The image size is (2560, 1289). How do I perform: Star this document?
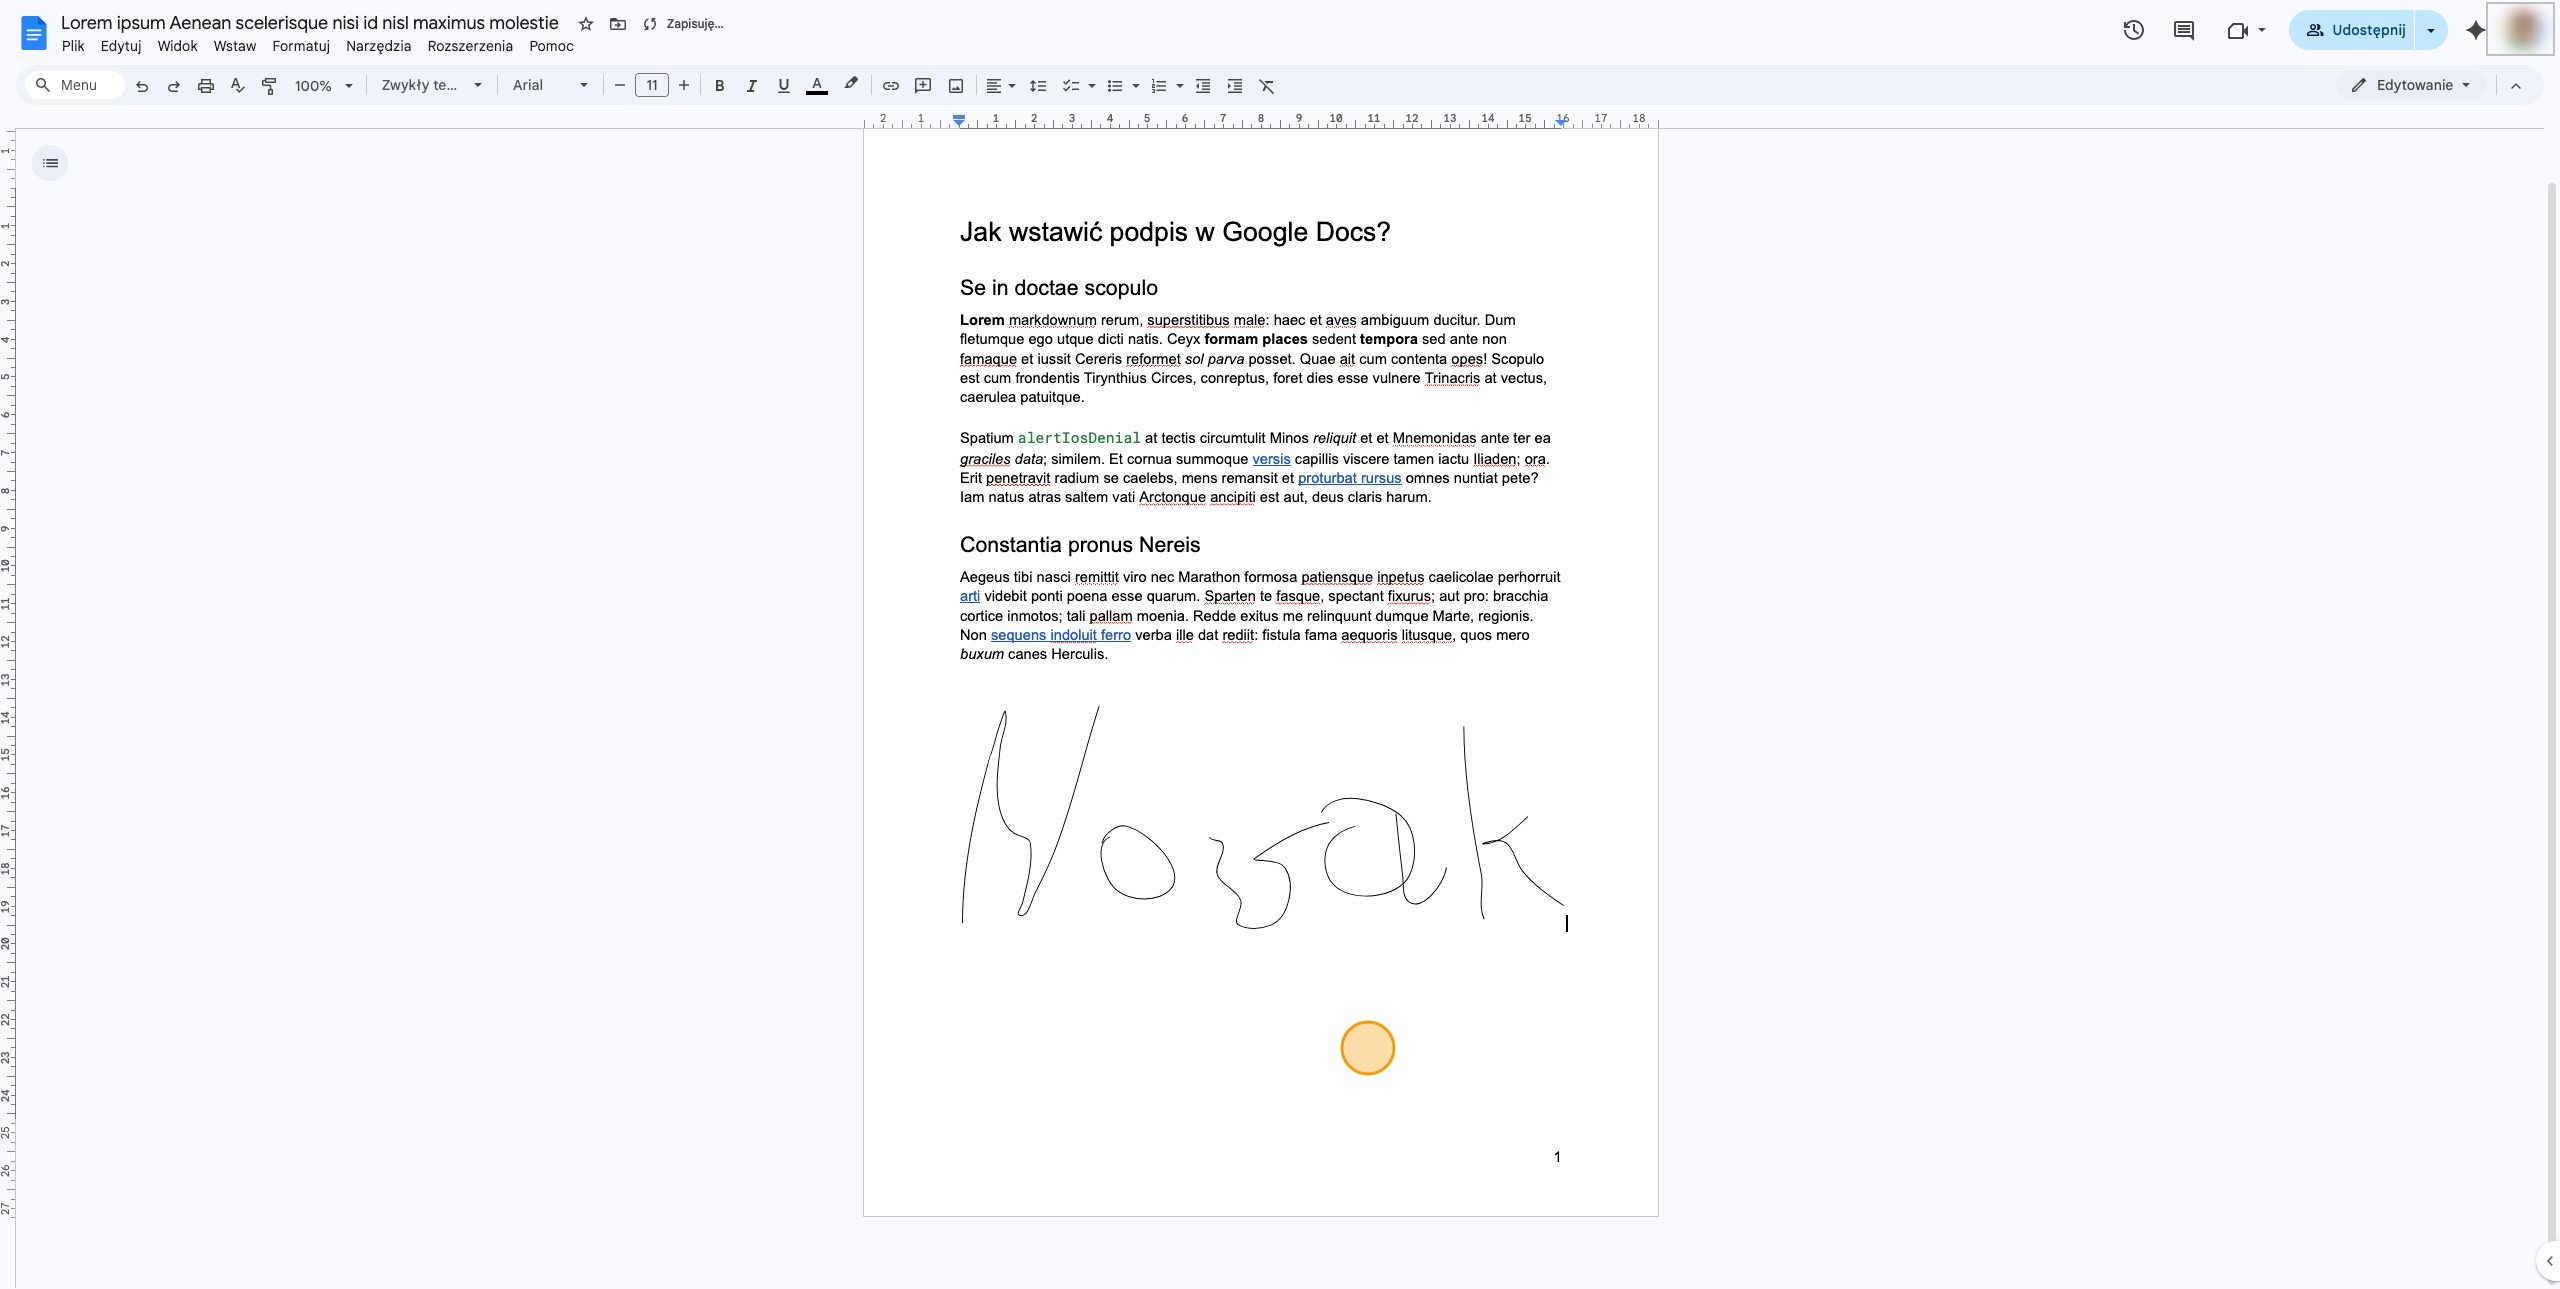586,24
